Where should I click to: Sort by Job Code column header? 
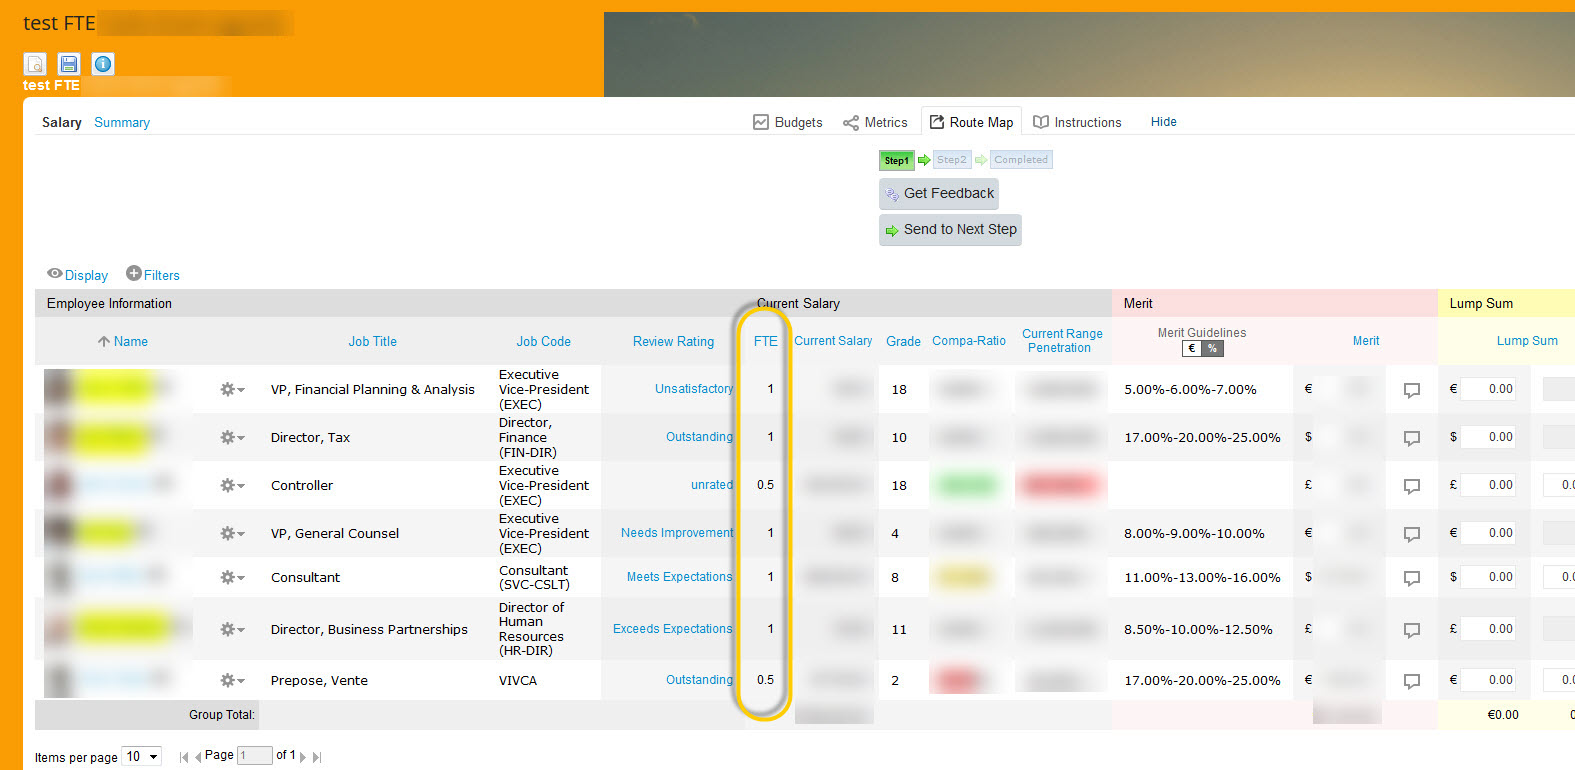[x=543, y=341]
